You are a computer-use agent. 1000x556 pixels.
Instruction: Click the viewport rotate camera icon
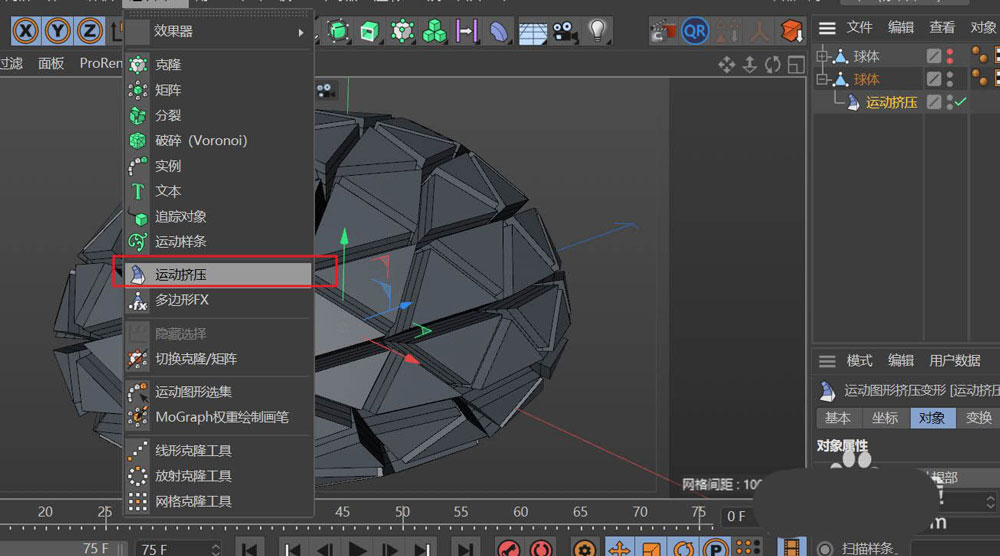(x=772, y=65)
